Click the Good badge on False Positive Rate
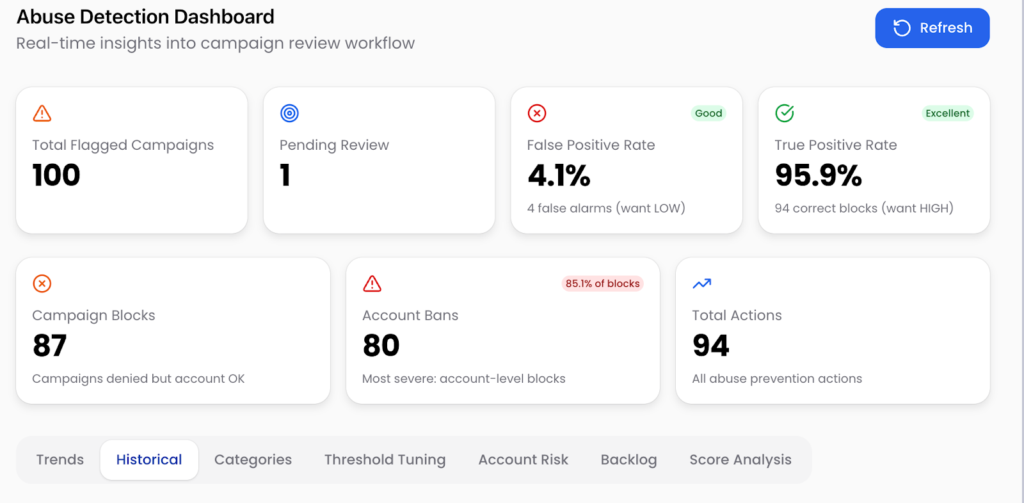 pyautogui.click(x=708, y=113)
